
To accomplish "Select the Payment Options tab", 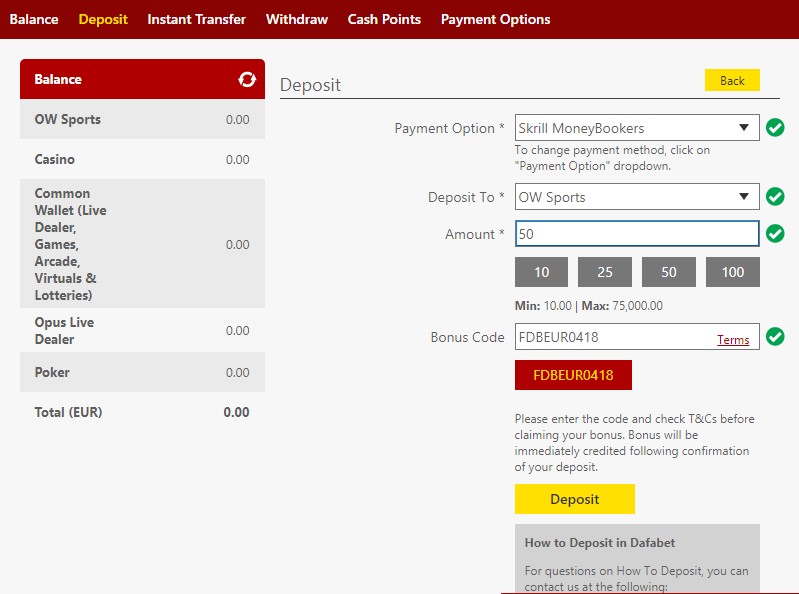I will (x=495, y=19).
